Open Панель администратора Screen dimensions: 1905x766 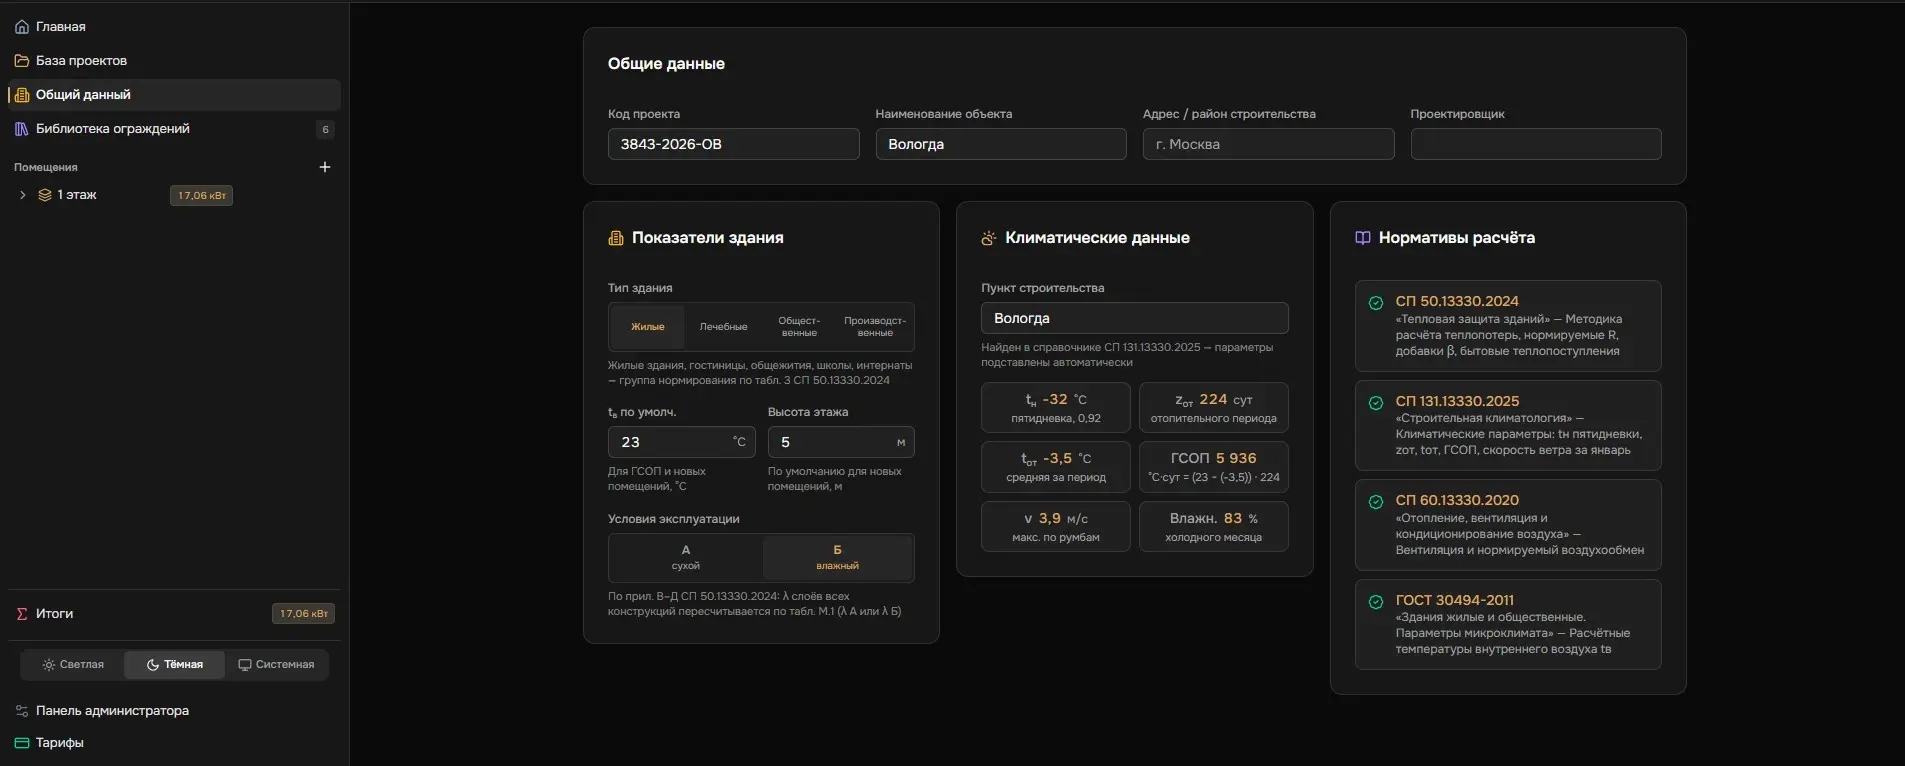coord(174,711)
